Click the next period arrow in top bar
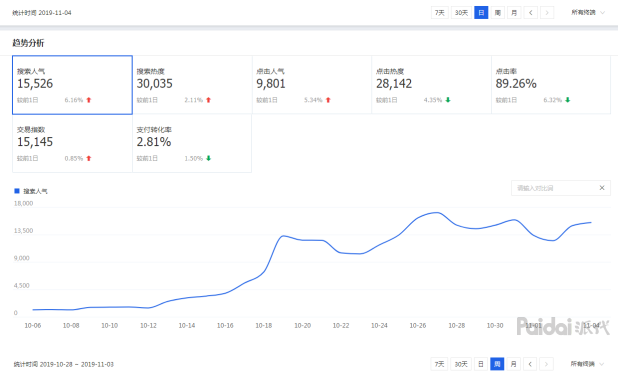 547,13
